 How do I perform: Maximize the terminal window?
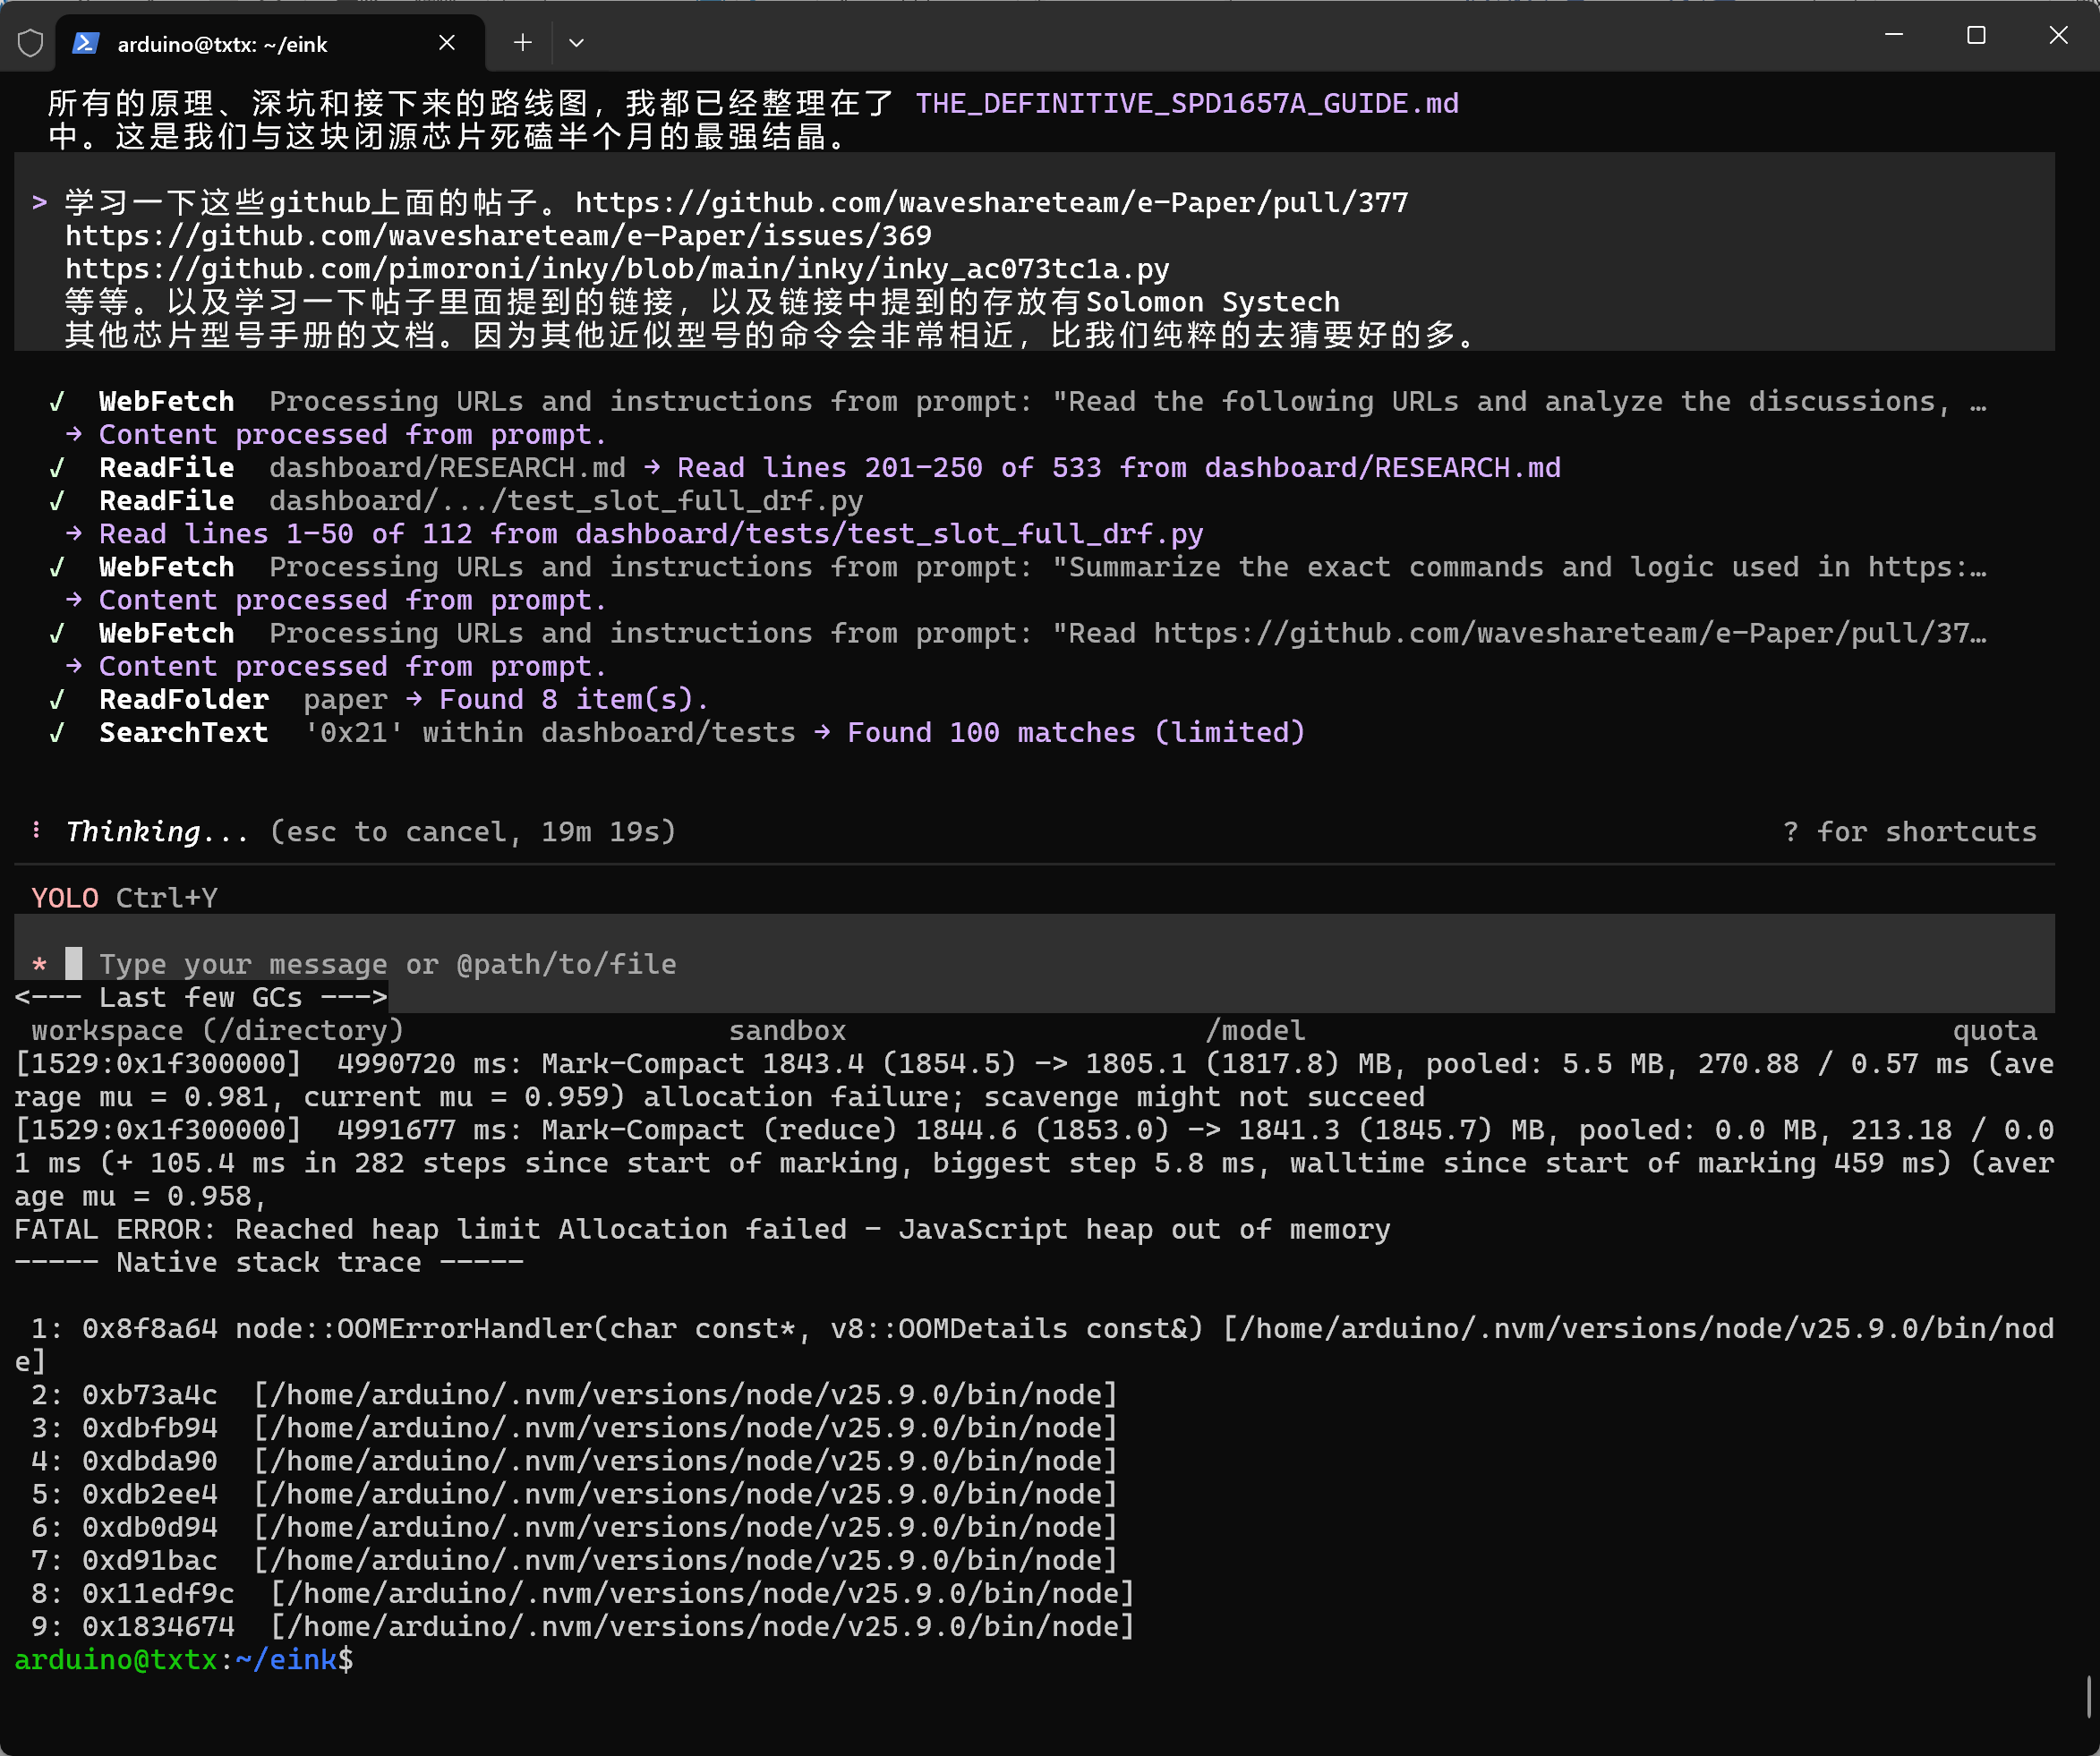click(1976, 35)
